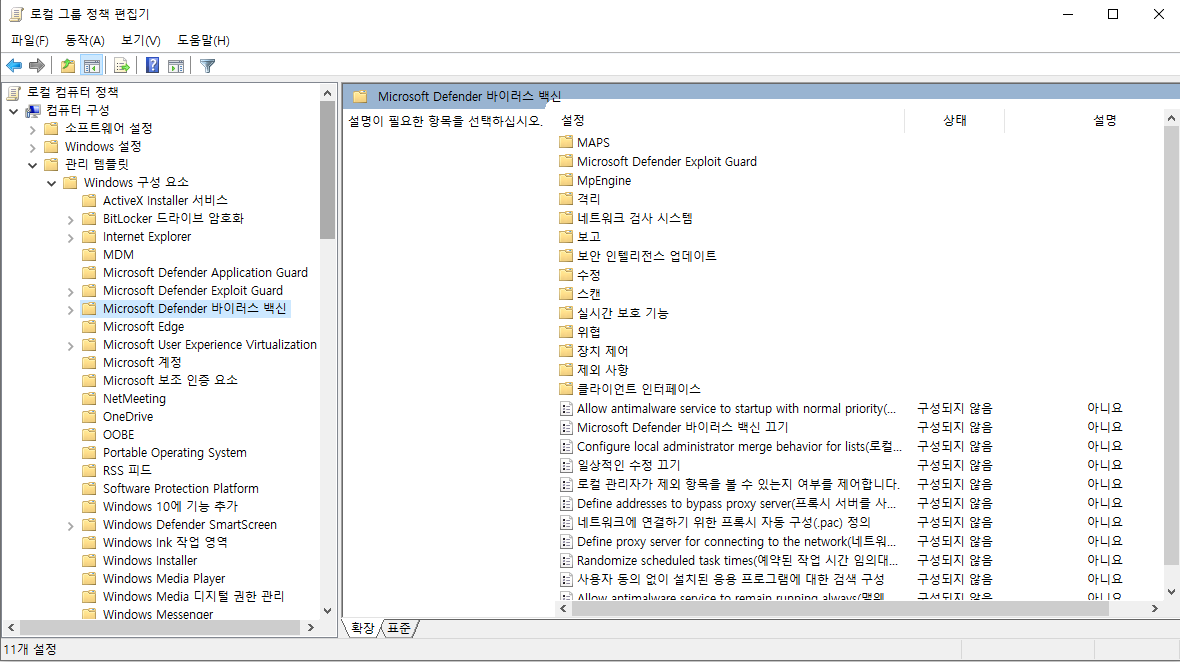Click policy icon for 일상적인 수정 끄기
Image resolution: width=1180 pixels, height=662 pixels.
point(566,465)
